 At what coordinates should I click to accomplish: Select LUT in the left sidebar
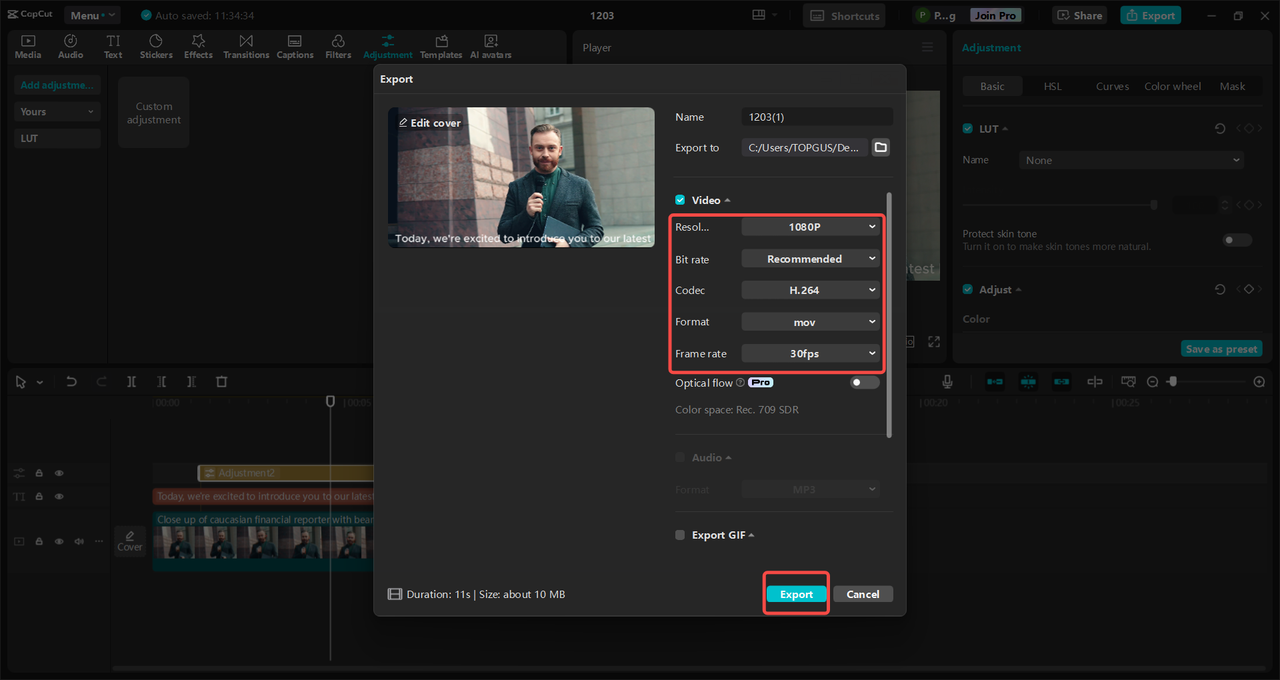57,138
